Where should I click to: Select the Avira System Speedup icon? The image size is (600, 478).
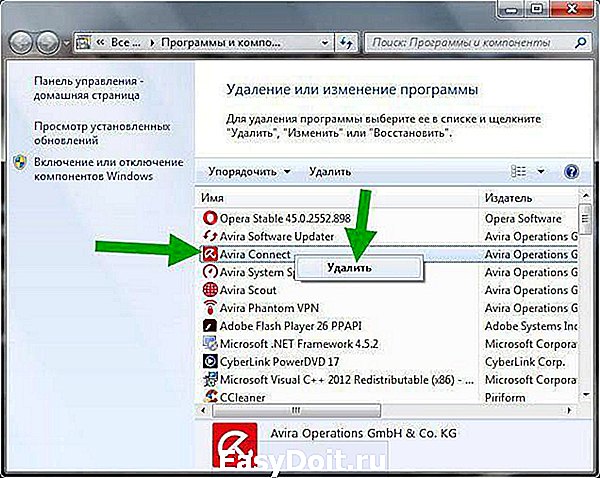click(210, 272)
